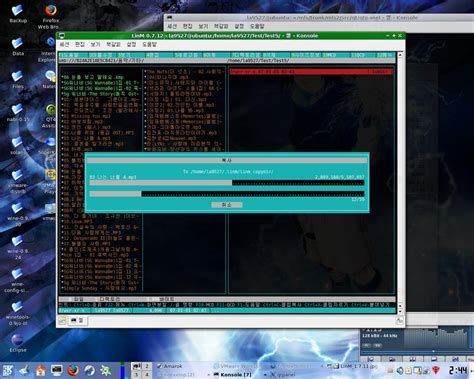Click the show desktop icon in the panel
This screenshot has height=379, width=474.
point(24,370)
